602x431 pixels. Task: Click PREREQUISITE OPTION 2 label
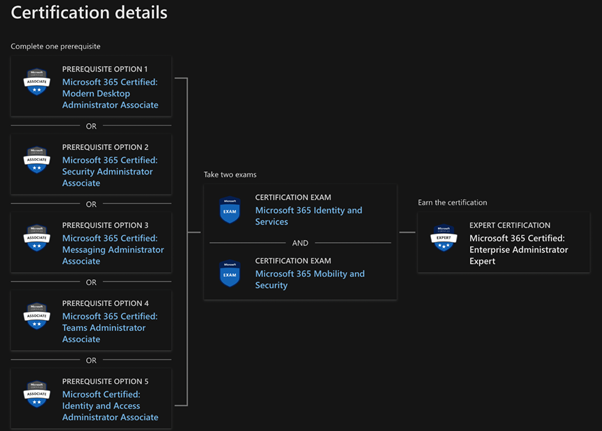point(105,147)
